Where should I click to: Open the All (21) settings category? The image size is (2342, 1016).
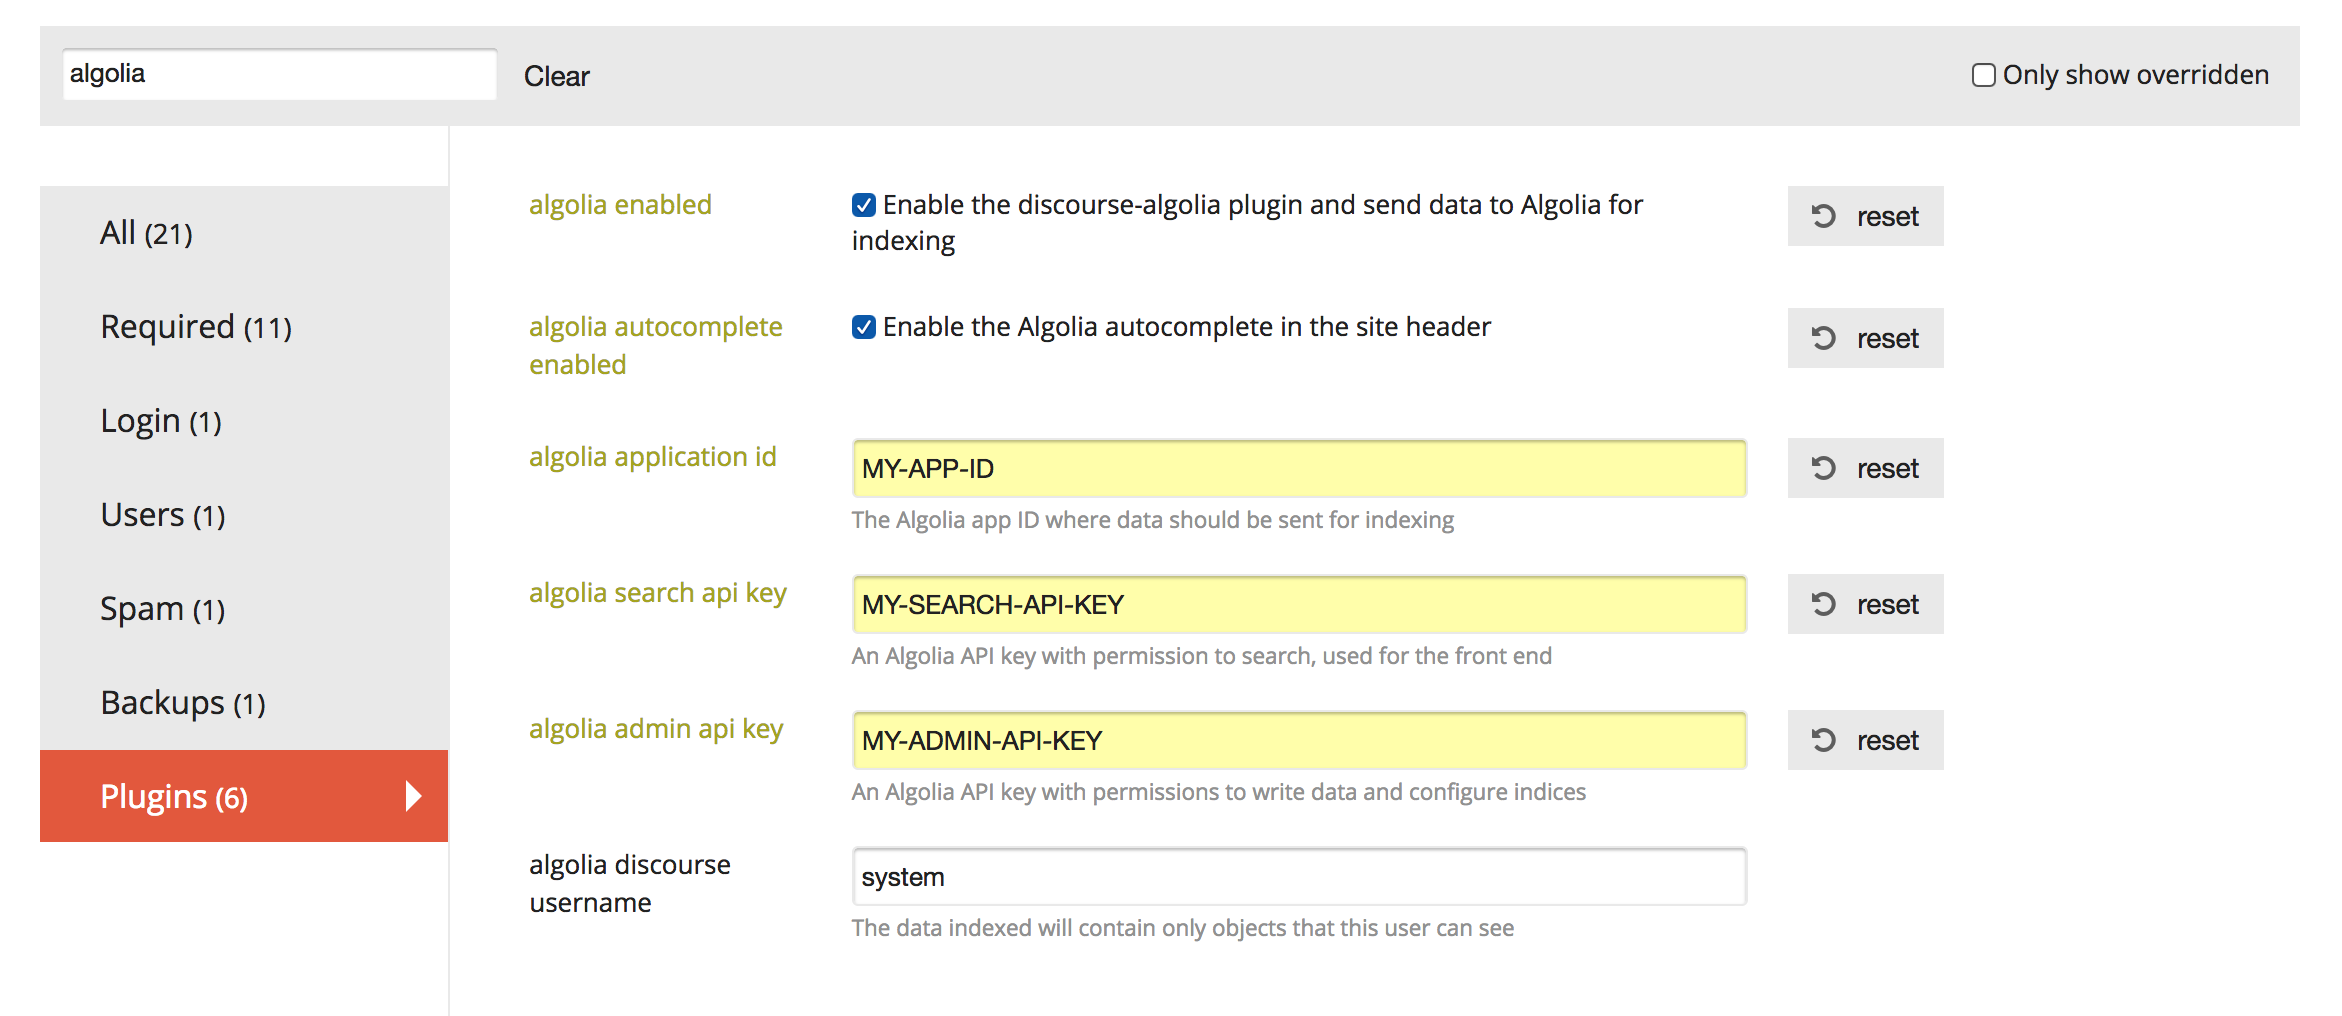244,233
